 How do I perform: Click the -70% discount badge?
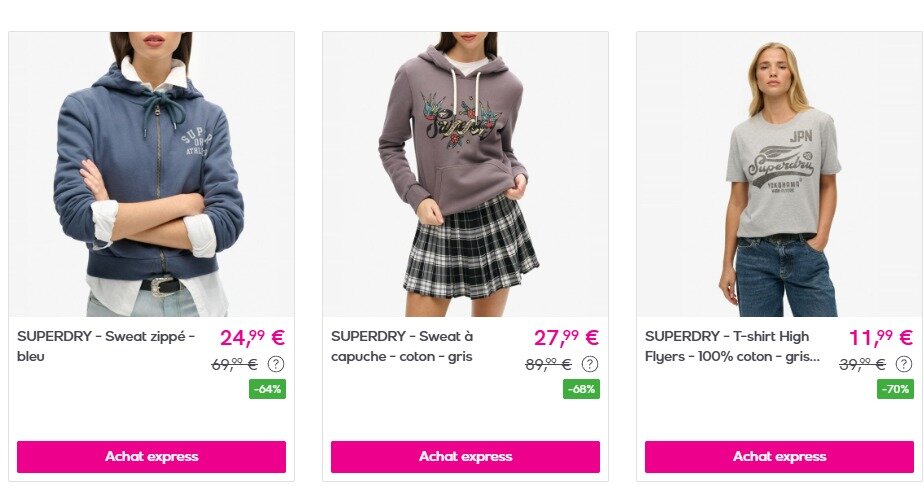[896, 389]
